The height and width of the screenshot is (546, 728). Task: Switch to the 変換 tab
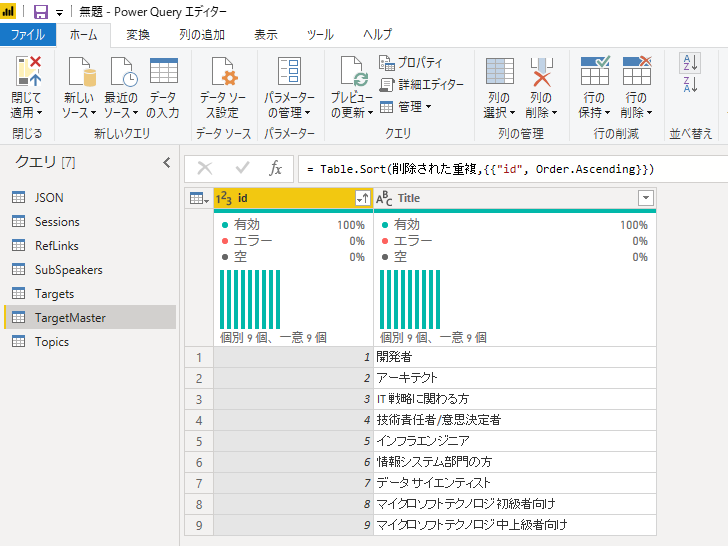(138, 34)
